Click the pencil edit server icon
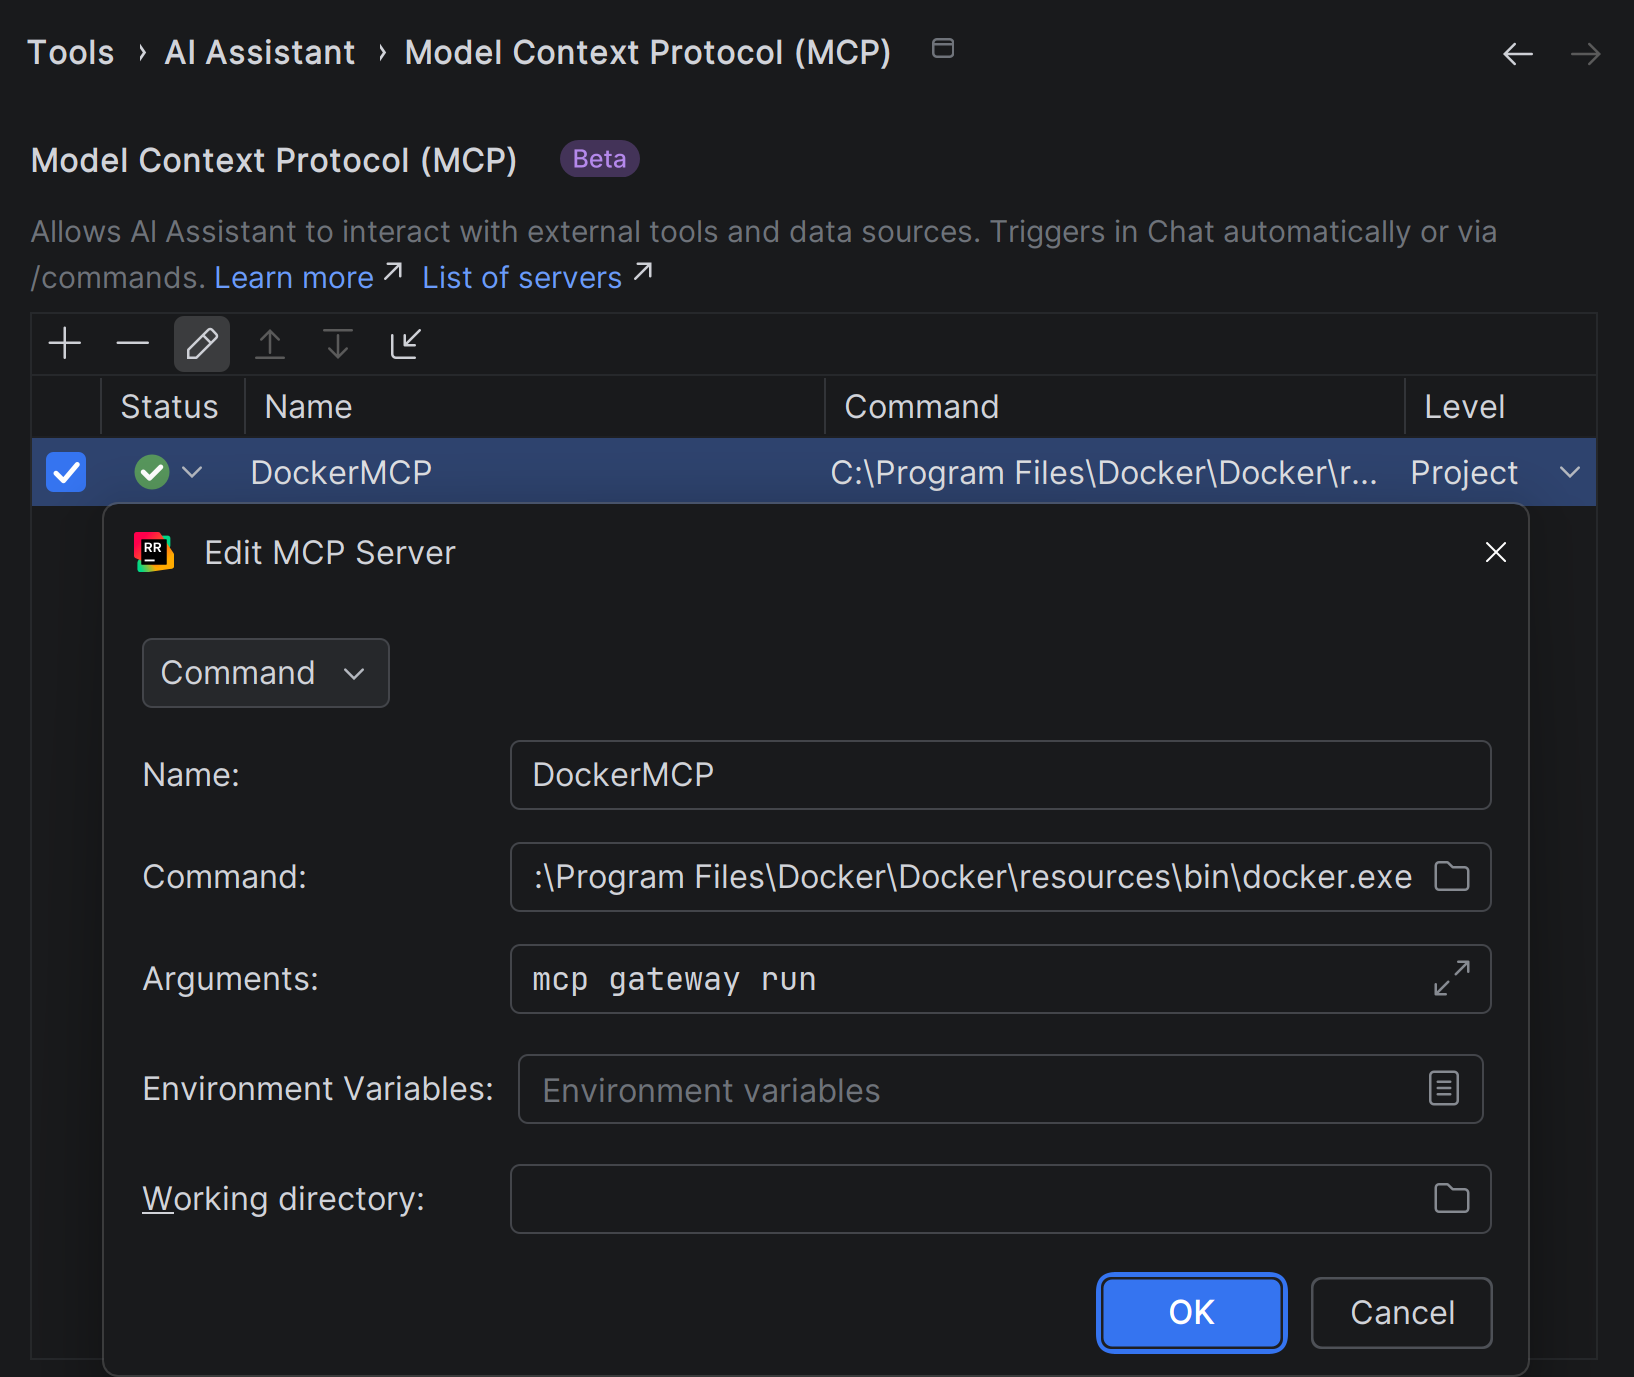 (202, 344)
